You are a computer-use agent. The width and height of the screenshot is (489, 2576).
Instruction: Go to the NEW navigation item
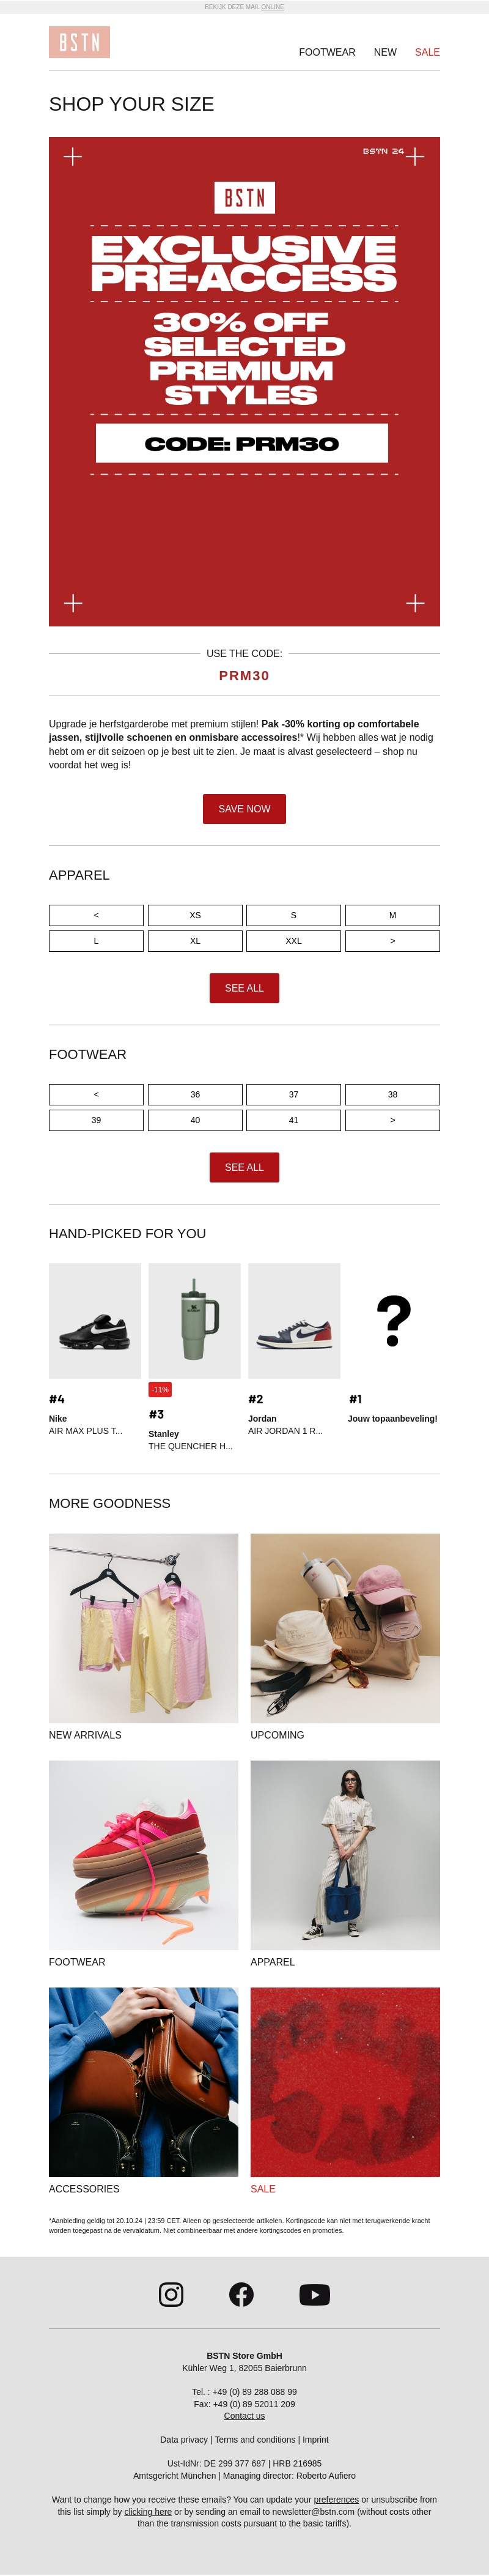[x=385, y=52]
